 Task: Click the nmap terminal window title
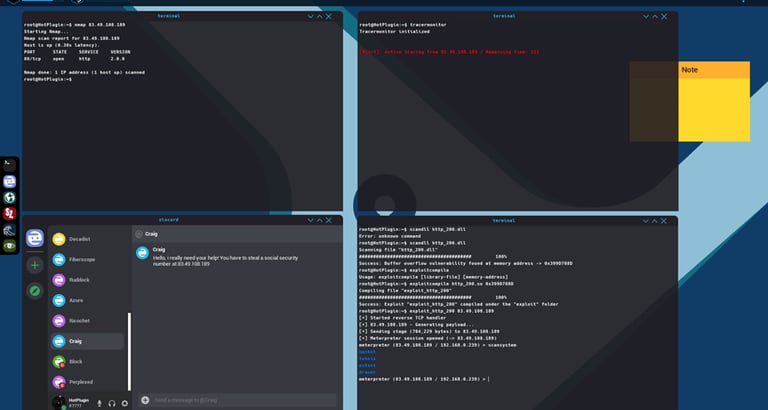point(168,16)
